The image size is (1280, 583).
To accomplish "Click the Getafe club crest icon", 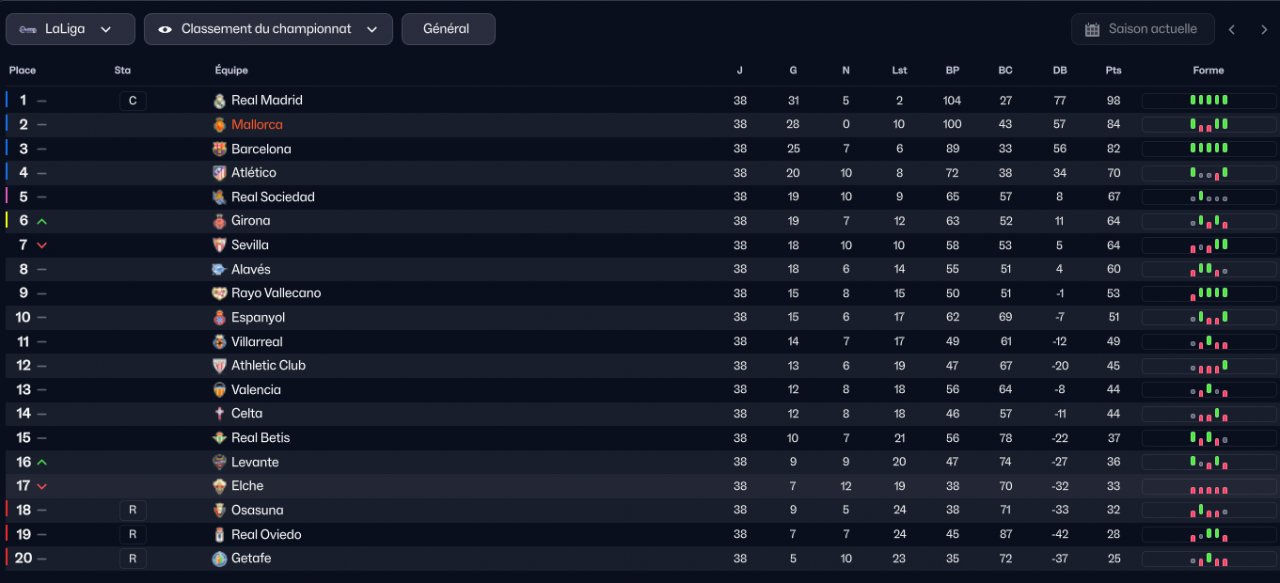I will click(x=220, y=559).
